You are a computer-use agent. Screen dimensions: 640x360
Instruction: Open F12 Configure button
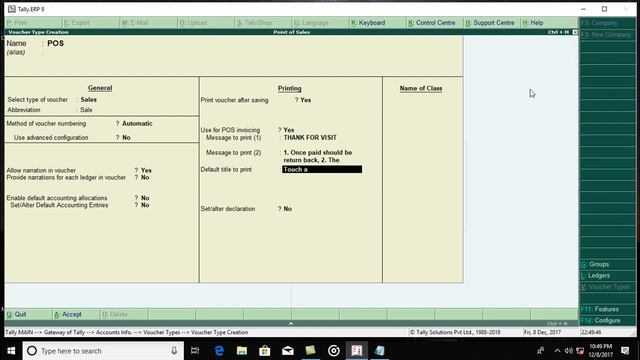click(601, 320)
